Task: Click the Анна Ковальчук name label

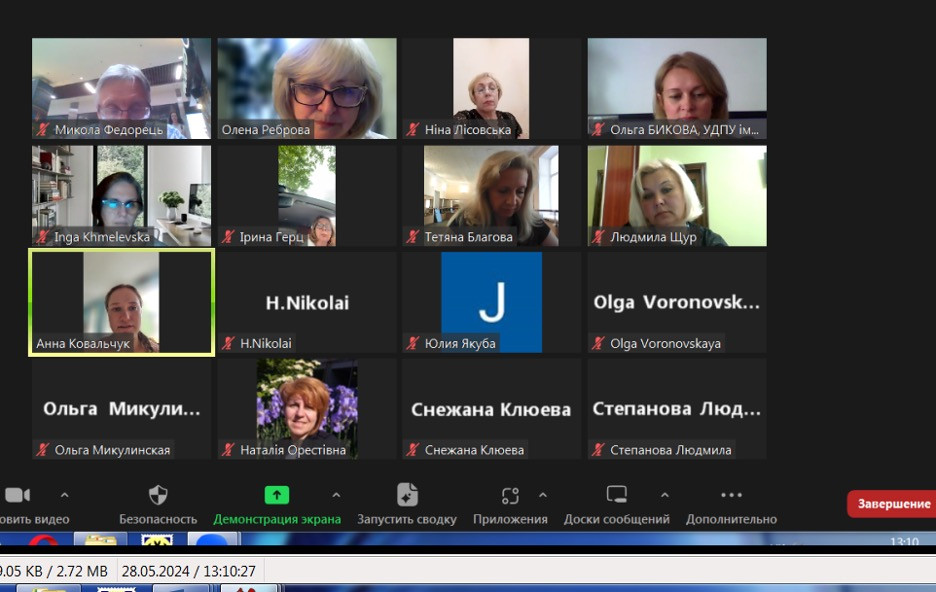Action: point(83,343)
